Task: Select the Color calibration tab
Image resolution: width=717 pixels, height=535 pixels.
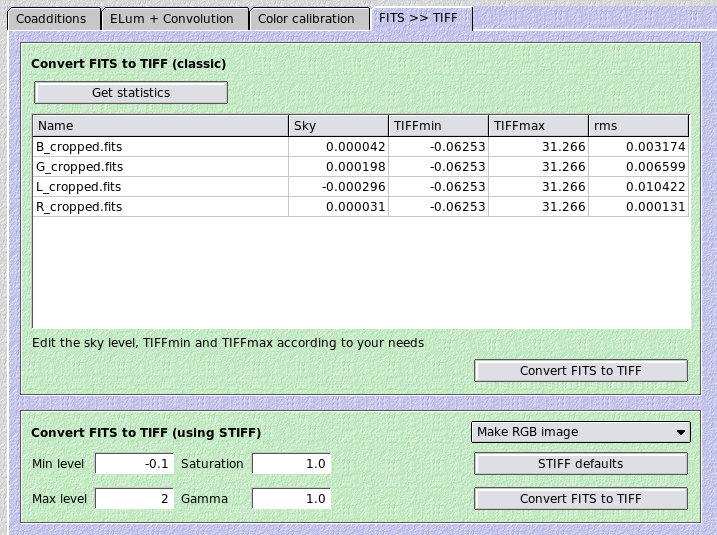Action: (x=306, y=18)
